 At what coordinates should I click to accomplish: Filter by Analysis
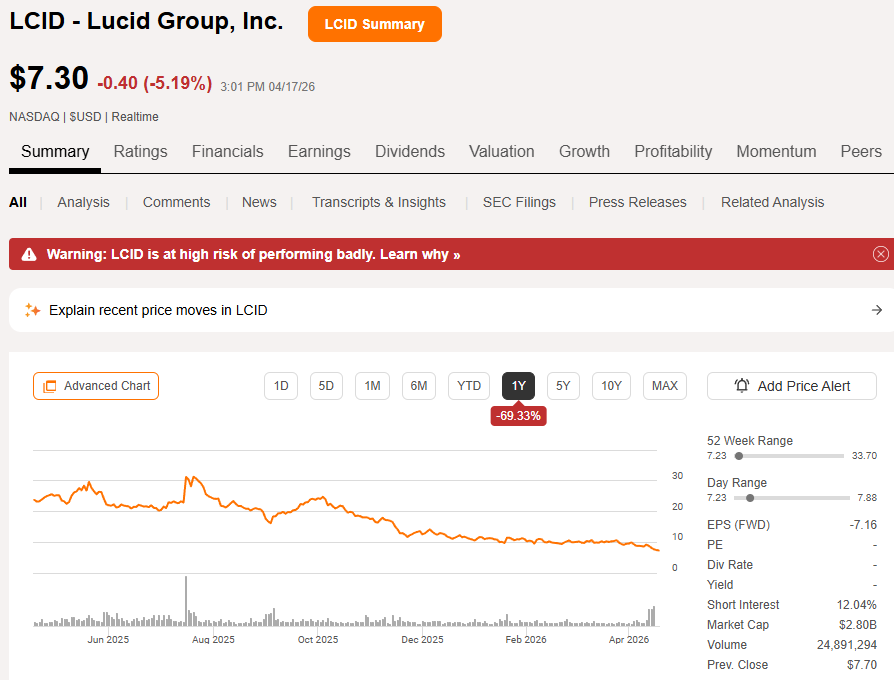83,202
